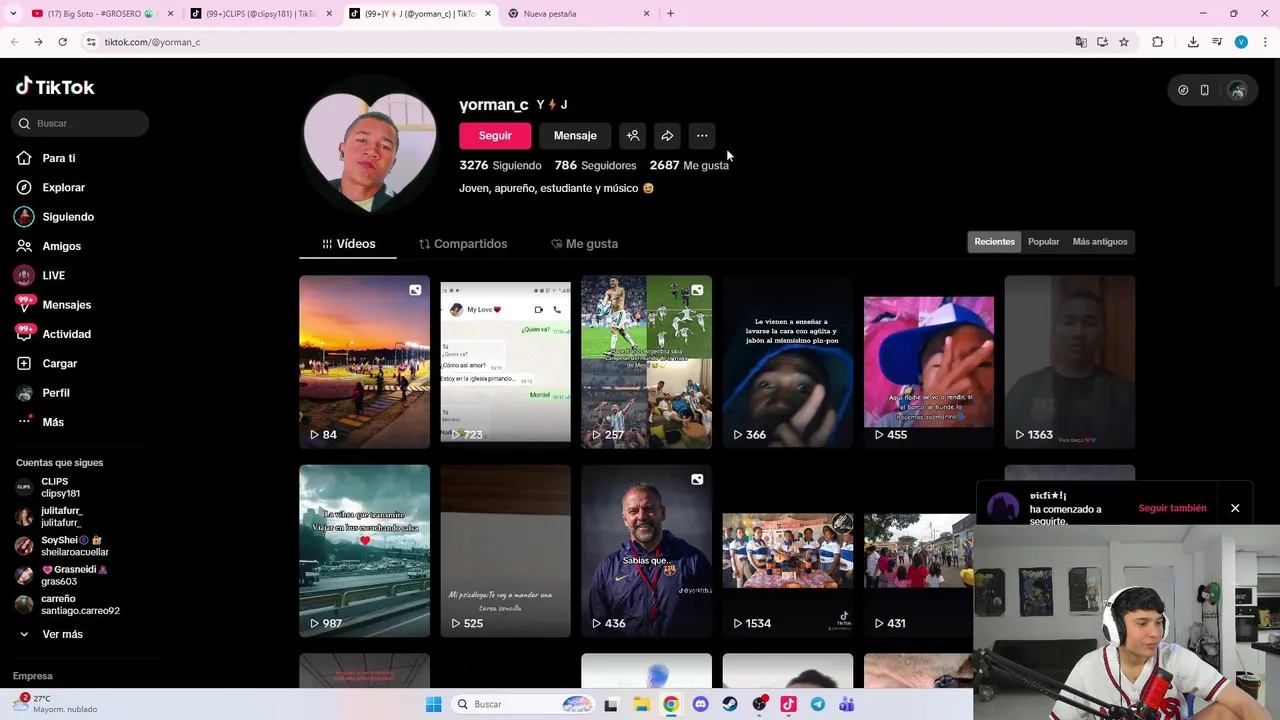Switch to the Vídeos tab
The height and width of the screenshot is (720, 1280).
(348, 244)
